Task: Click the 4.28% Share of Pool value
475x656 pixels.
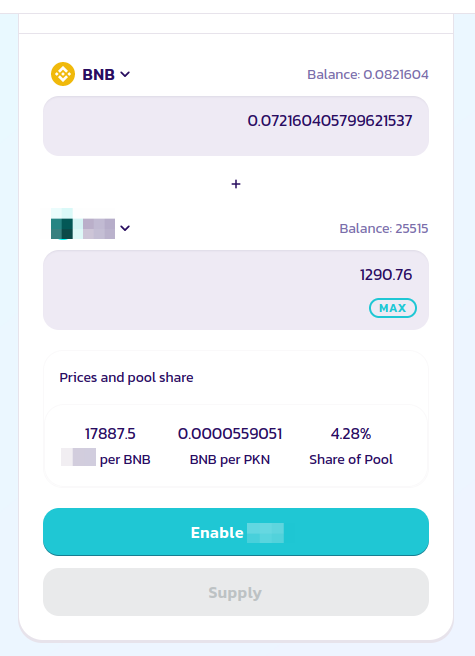Action: (351, 434)
